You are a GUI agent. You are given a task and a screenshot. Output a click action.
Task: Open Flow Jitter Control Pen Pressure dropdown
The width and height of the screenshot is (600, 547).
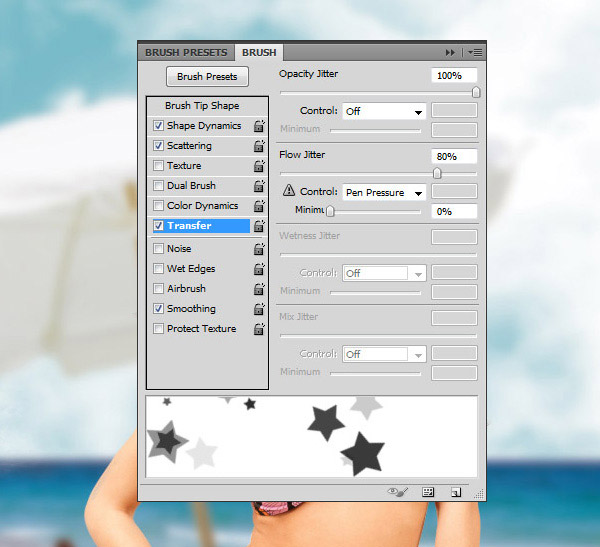click(x=384, y=192)
